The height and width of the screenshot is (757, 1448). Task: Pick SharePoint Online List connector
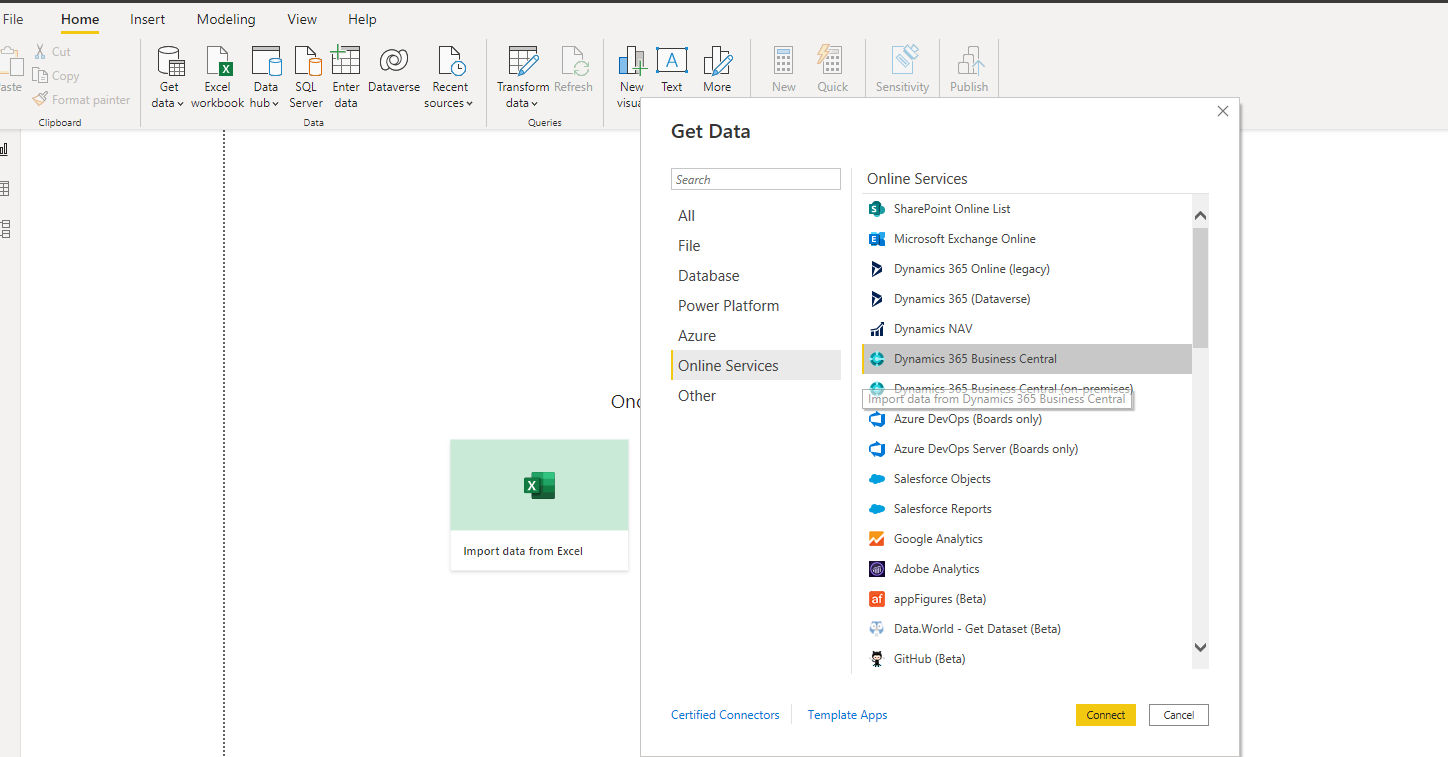[951, 209]
